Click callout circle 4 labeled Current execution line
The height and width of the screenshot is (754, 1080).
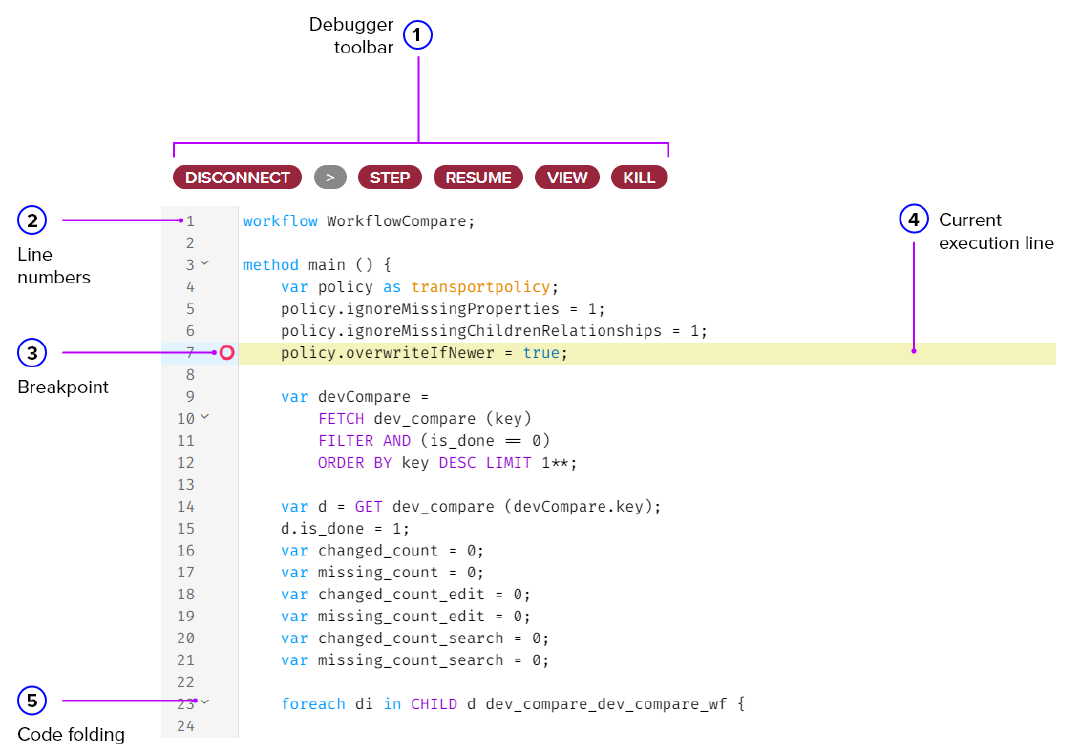tap(913, 219)
